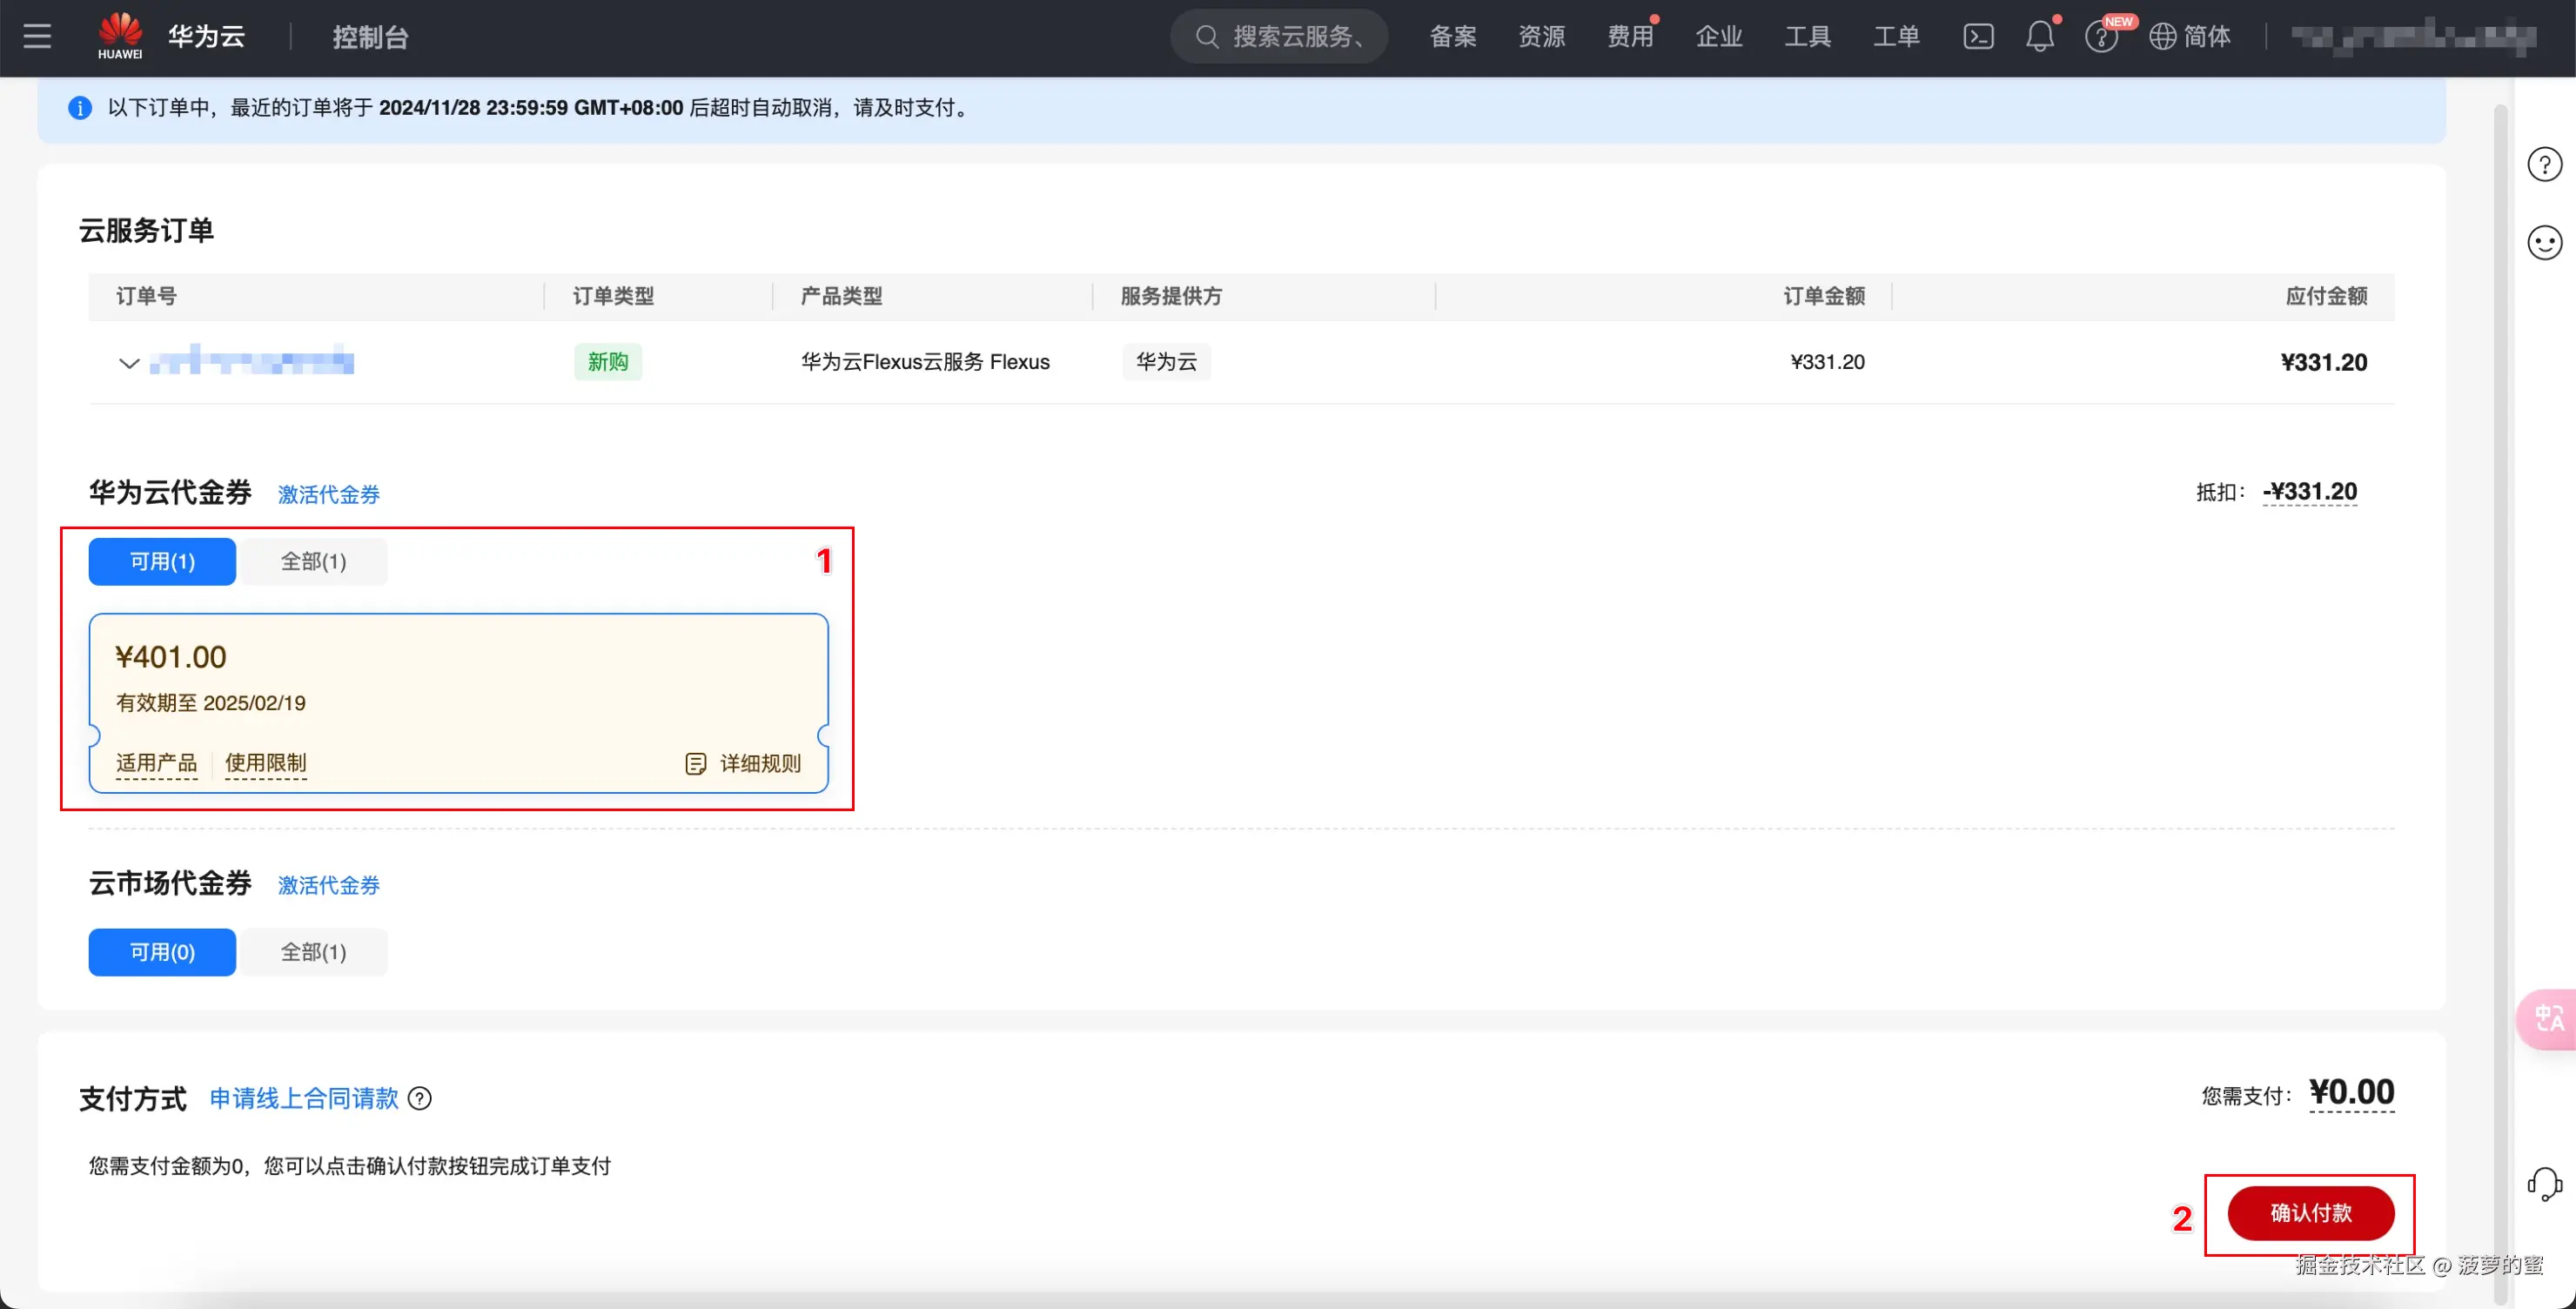Viewport: 2576px width, 1309px height.
Task: Click the pink translate floating icon
Action: (x=2548, y=1020)
